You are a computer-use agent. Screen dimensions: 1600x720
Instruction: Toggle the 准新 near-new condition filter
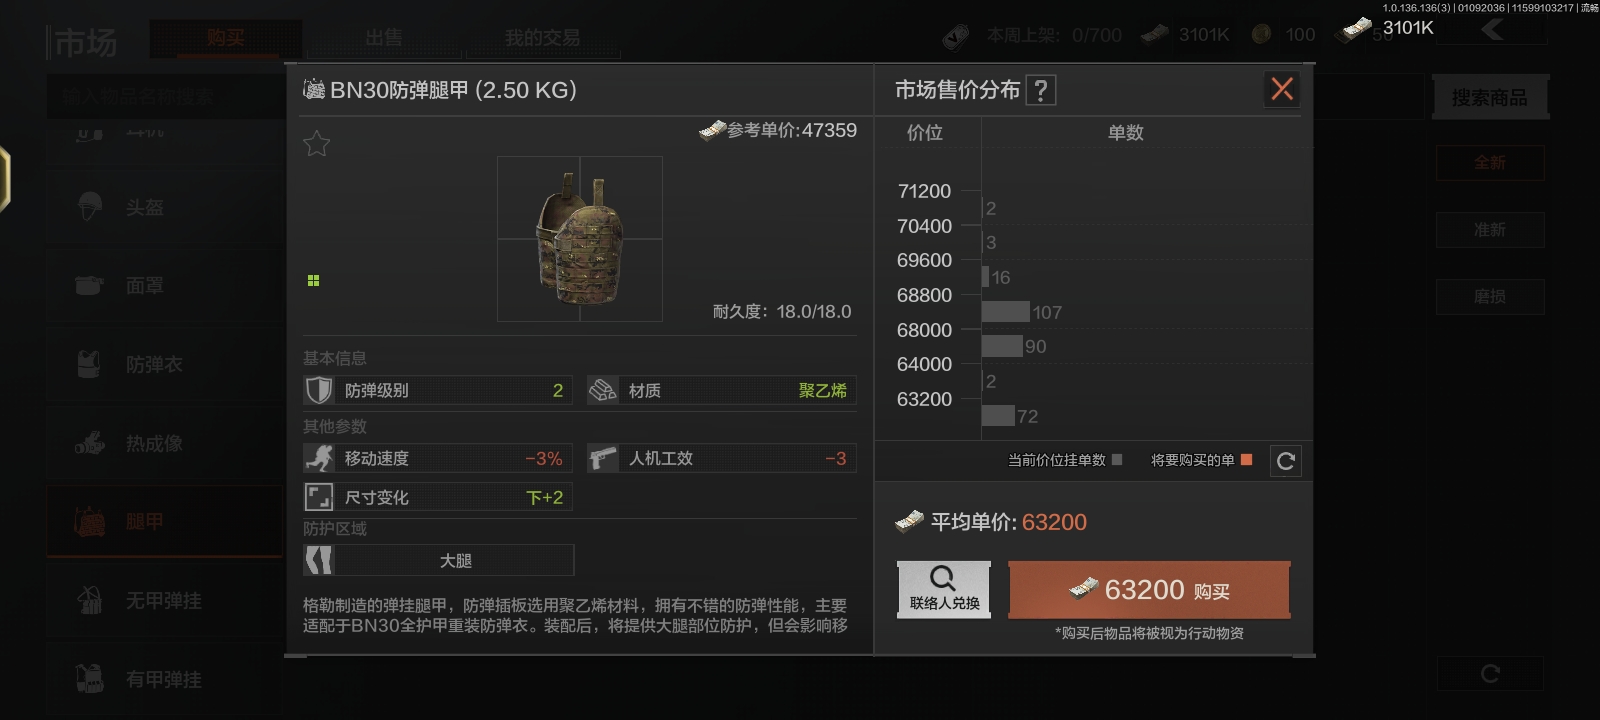[x=1490, y=230]
